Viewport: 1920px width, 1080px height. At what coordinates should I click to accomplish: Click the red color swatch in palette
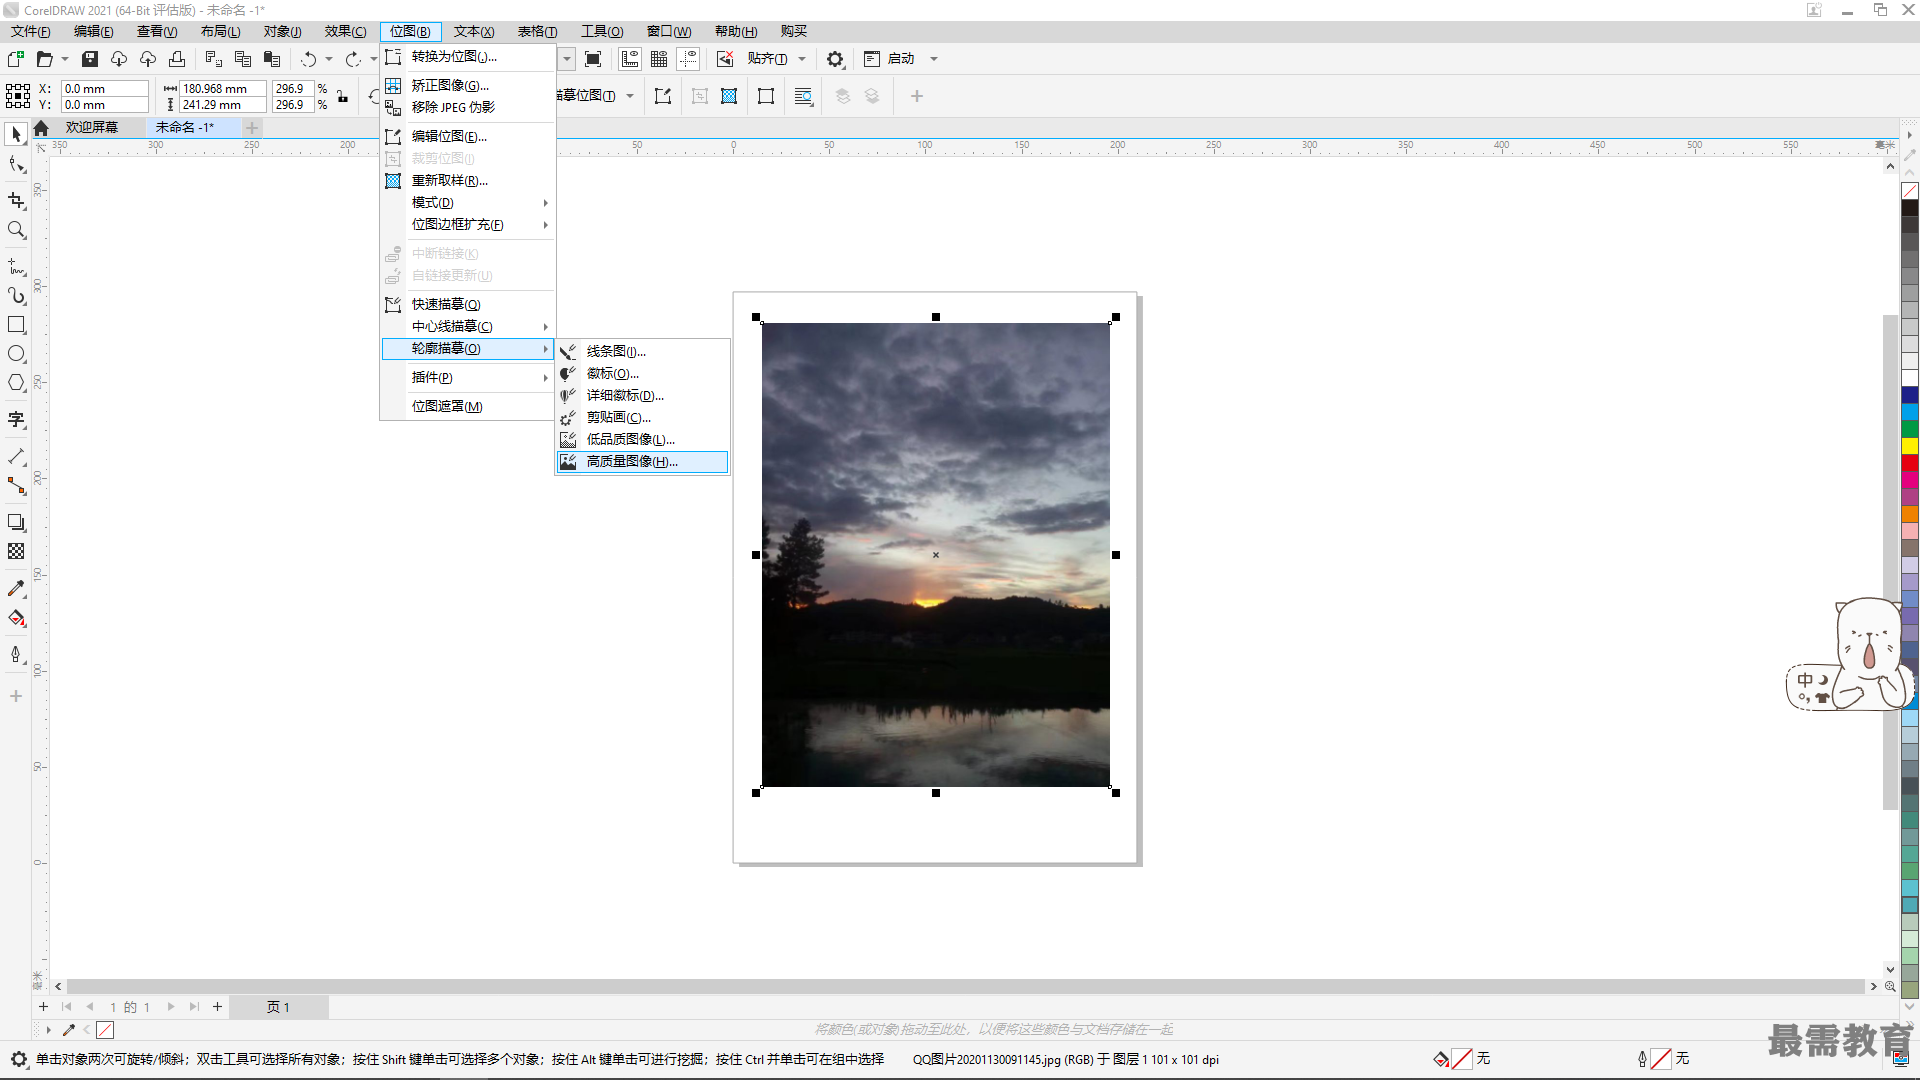(x=1910, y=463)
